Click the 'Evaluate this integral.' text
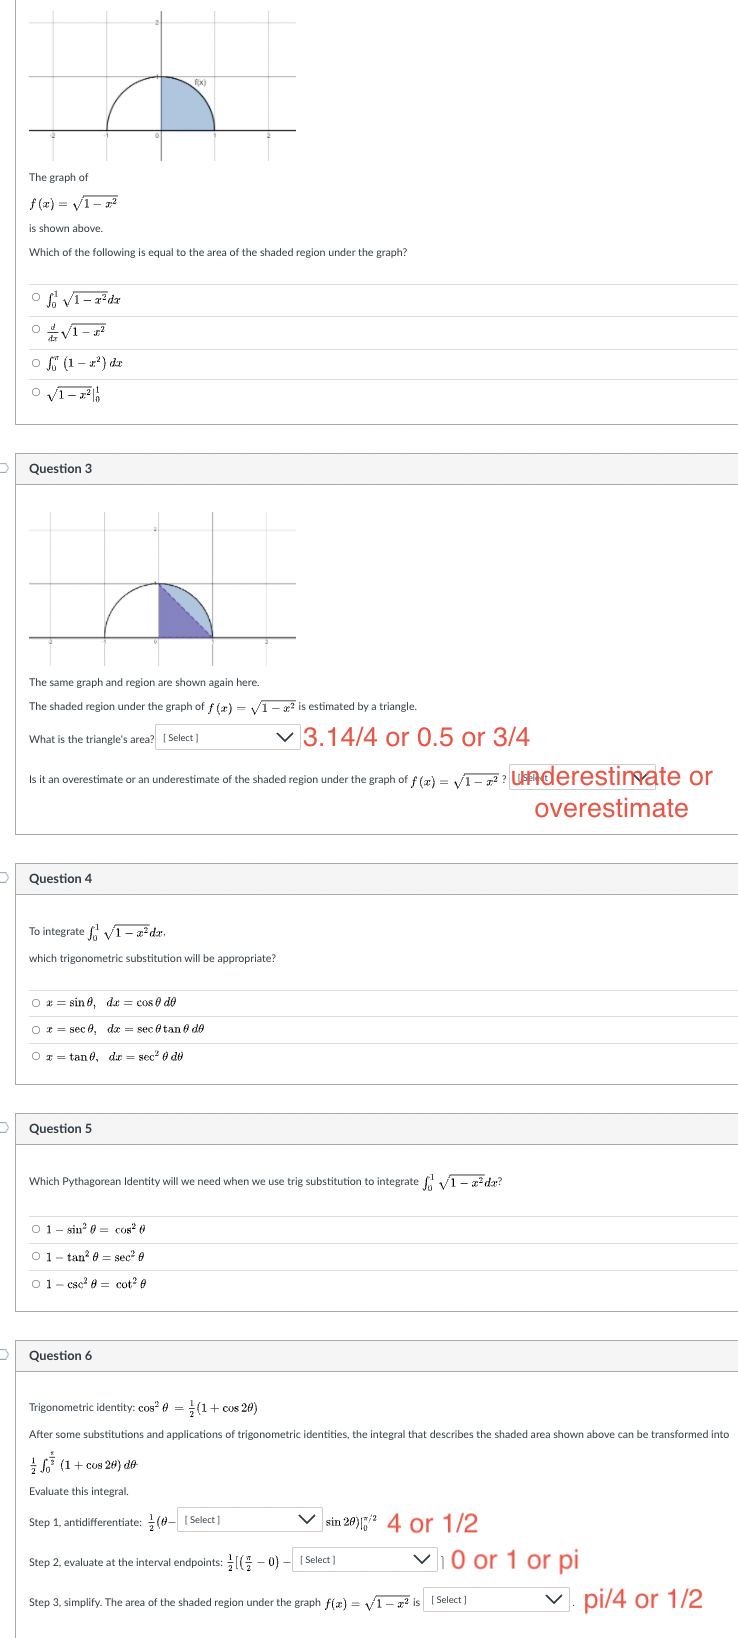The image size is (738, 1638). [79, 1491]
